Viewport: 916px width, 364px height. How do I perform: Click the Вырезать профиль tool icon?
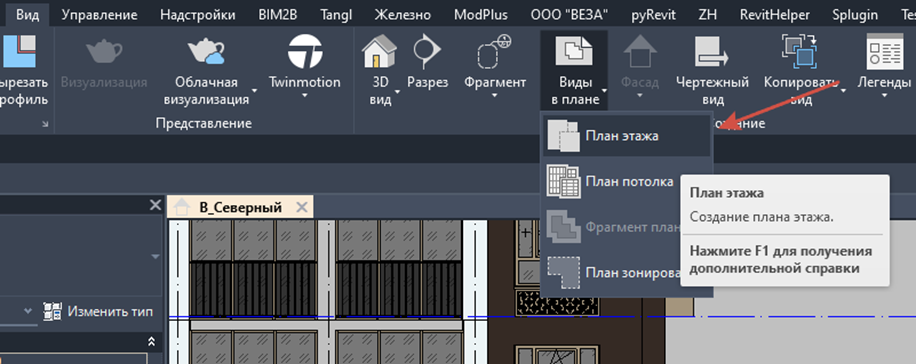tap(20, 51)
